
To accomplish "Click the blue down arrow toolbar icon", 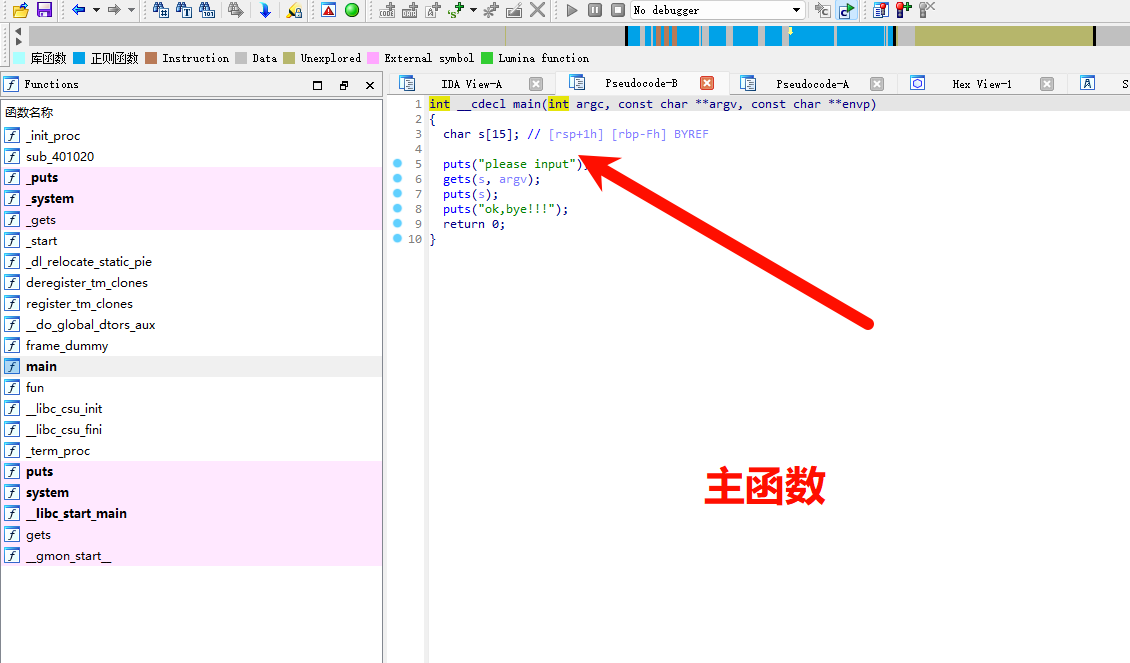I will coord(265,10).
